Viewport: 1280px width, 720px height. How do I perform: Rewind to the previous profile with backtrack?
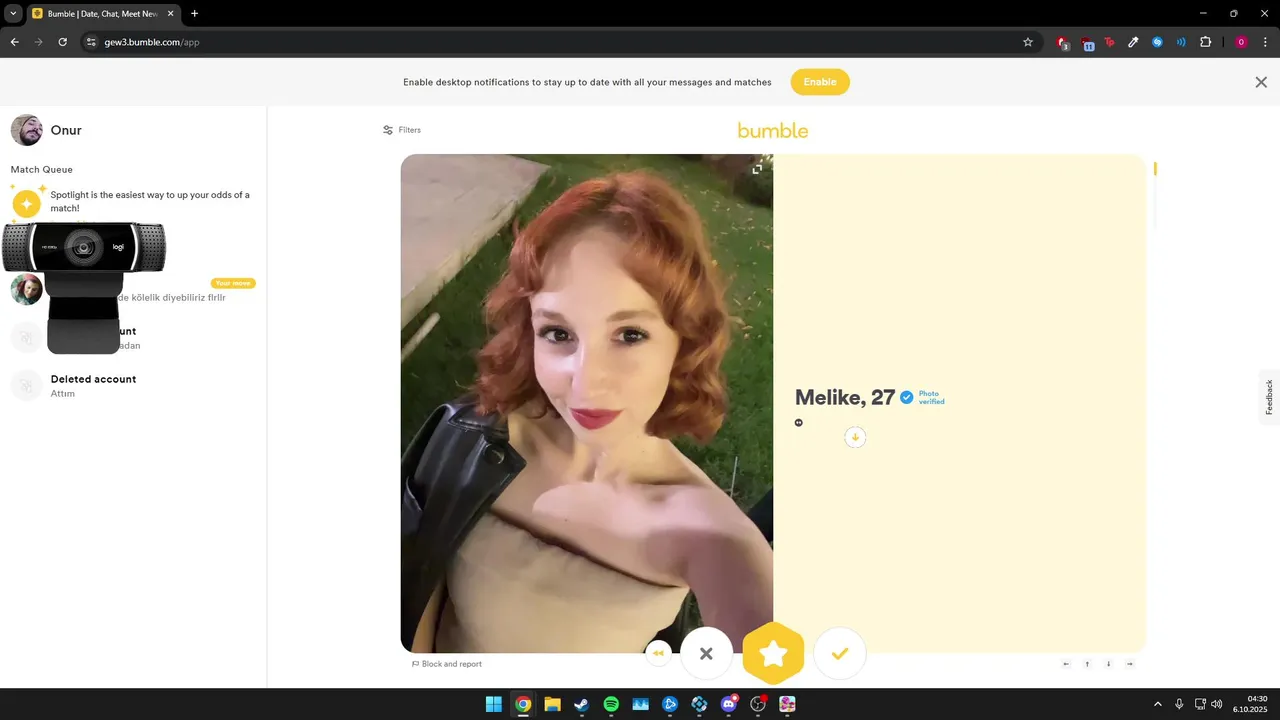(x=658, y=653)
